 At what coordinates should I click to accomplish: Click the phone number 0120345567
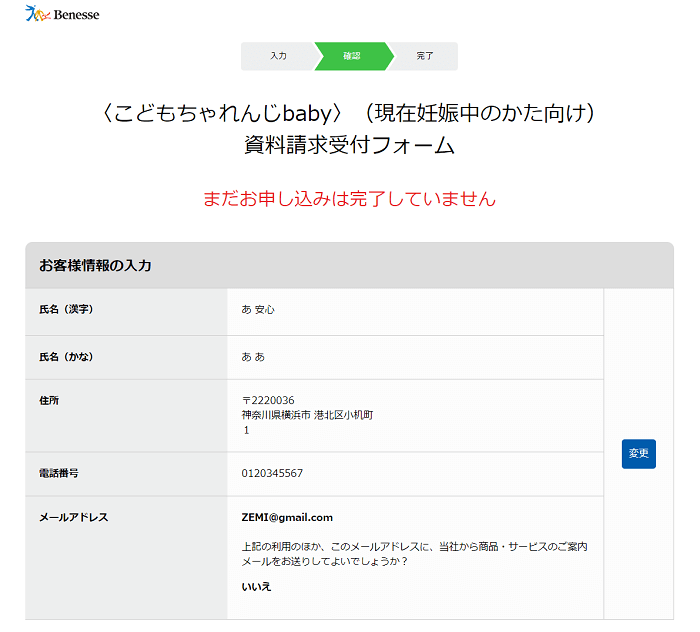coord(272,473)
